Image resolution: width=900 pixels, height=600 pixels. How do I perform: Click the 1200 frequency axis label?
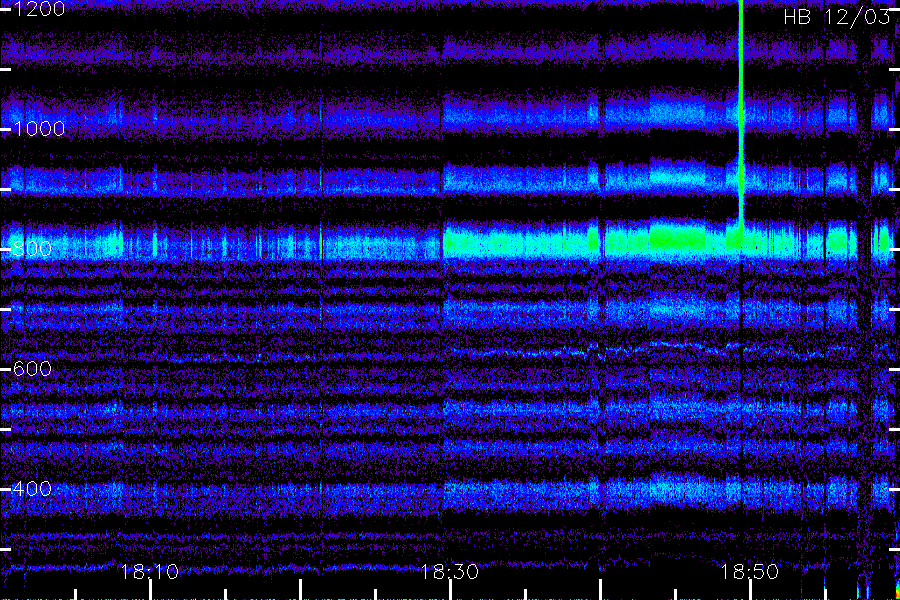(x=39, y=9)
